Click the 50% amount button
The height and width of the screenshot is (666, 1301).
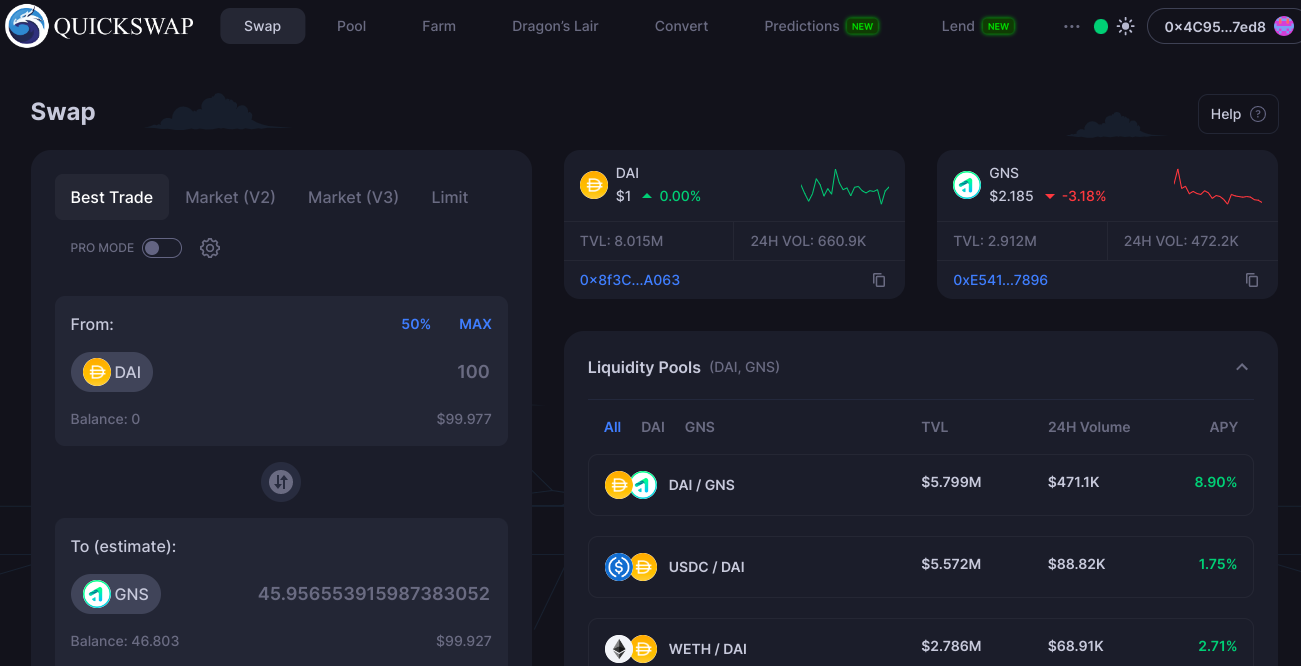416,324
